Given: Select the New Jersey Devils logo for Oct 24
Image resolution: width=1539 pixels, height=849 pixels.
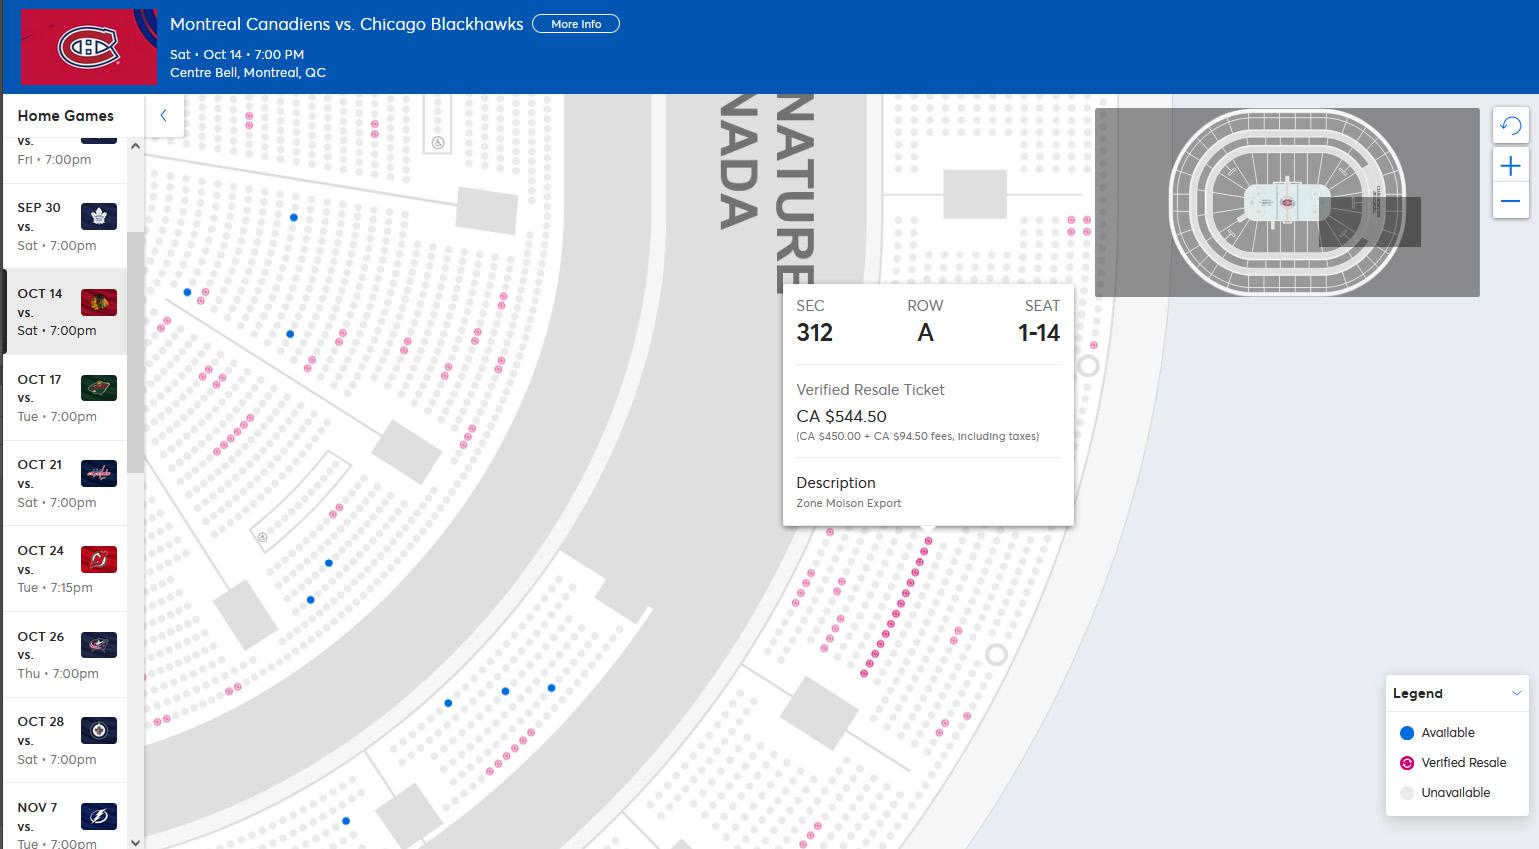Looking at the screenshot, I should coord(99,560).
